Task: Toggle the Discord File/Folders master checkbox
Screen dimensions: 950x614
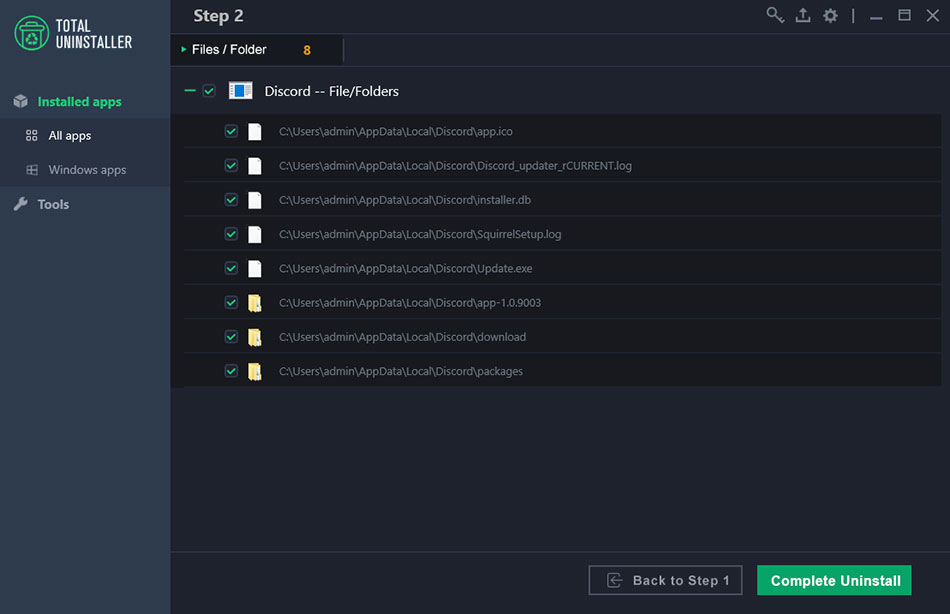Action: [209, 91]
